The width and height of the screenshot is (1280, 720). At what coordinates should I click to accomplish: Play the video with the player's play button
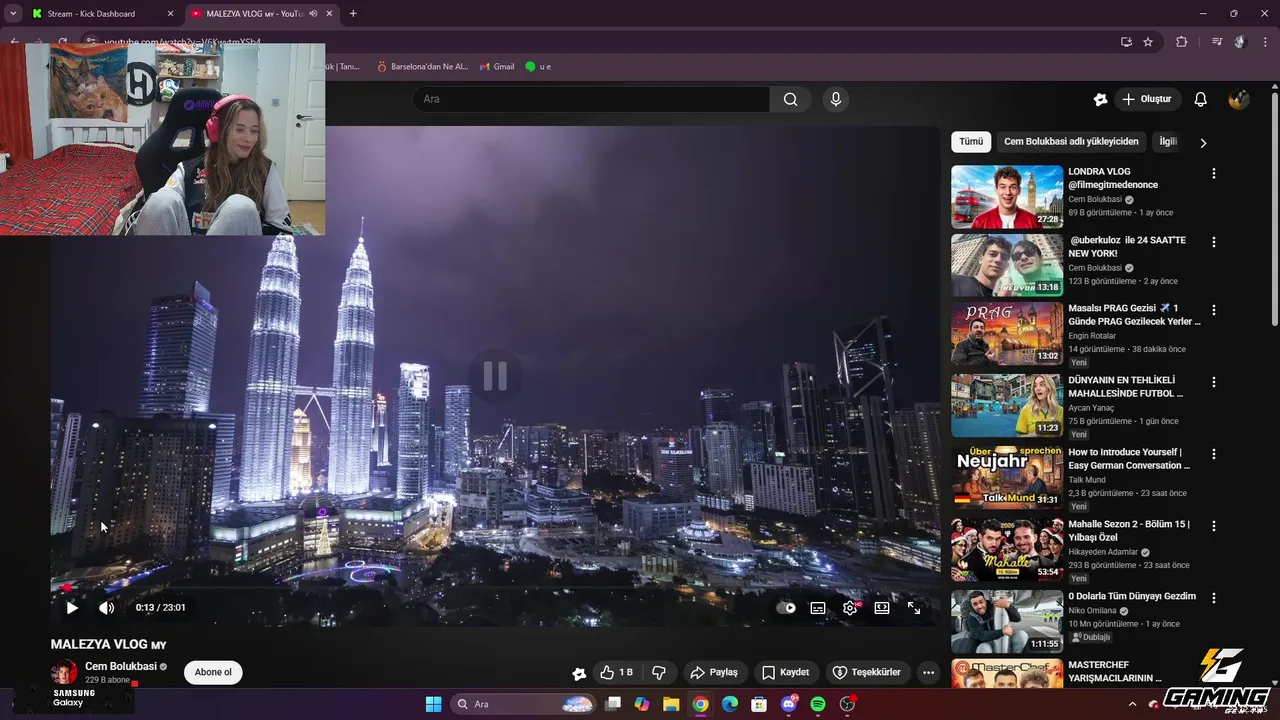[x=72, y=607]
